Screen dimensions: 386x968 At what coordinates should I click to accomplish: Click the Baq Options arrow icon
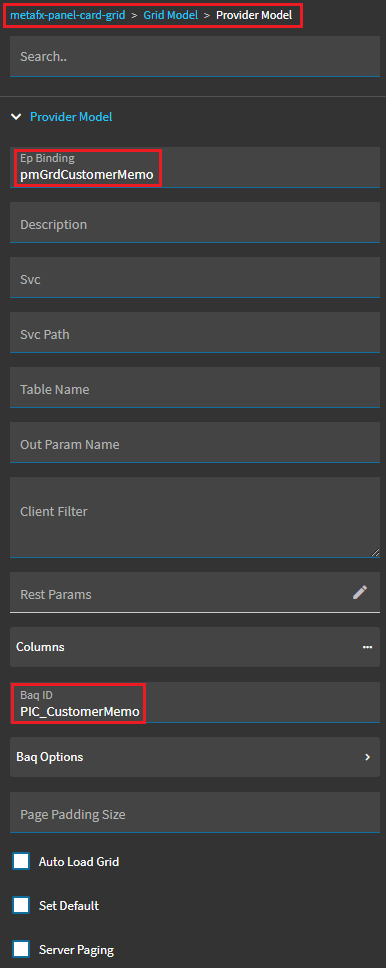[x=367, y=757]
